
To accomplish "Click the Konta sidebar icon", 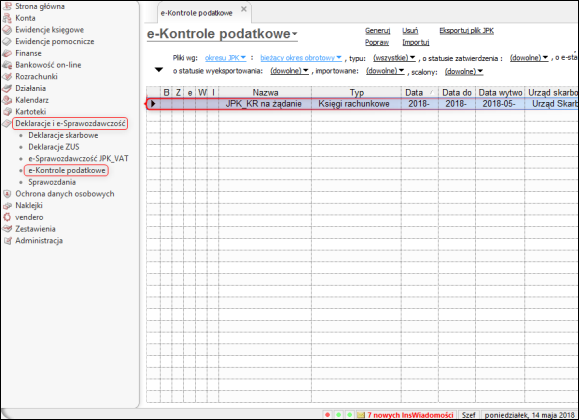I will [7, 18].
